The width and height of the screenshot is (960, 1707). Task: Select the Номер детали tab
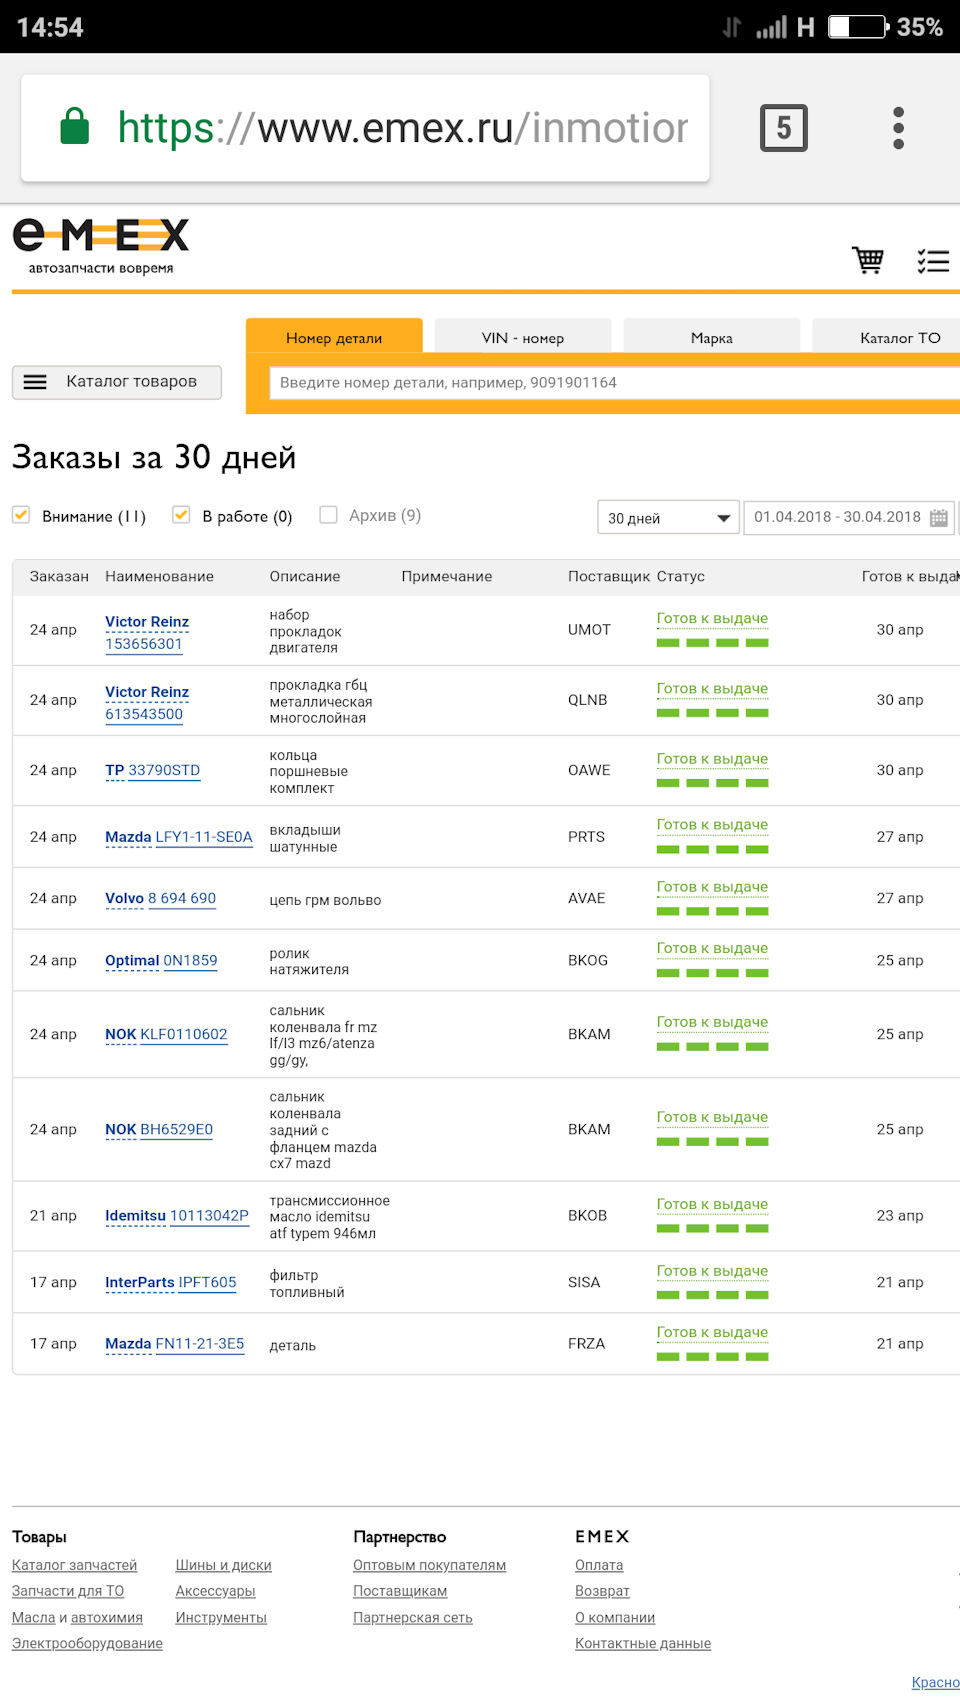pyautogui.click(x=334, y=337)
